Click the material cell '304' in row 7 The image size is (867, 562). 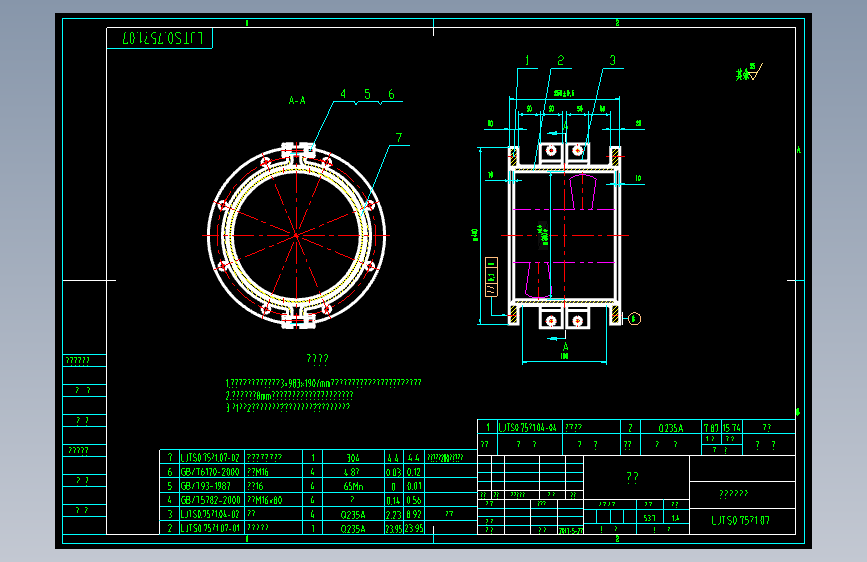[x=353, y=458]
